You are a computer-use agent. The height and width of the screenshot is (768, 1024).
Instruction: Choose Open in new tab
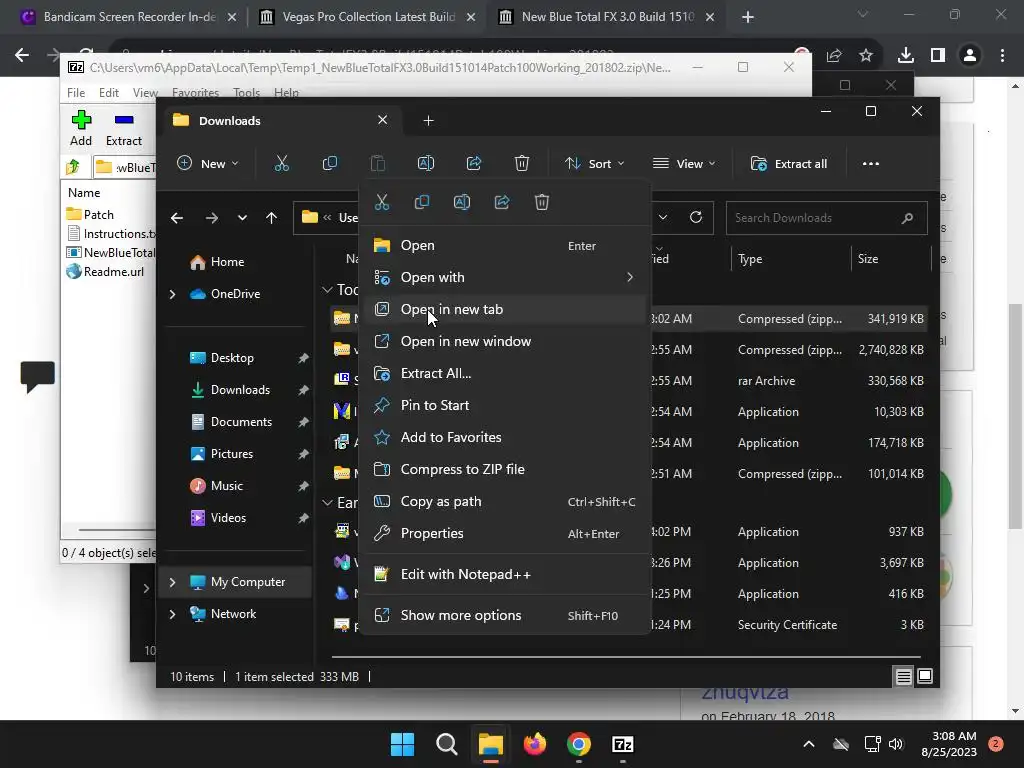coord(504,310)
